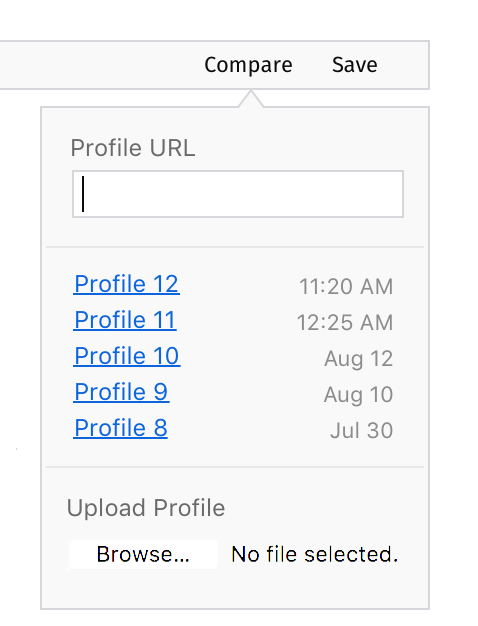Focus the Profile URL text field
478x626 pixels.
[238, 194]
